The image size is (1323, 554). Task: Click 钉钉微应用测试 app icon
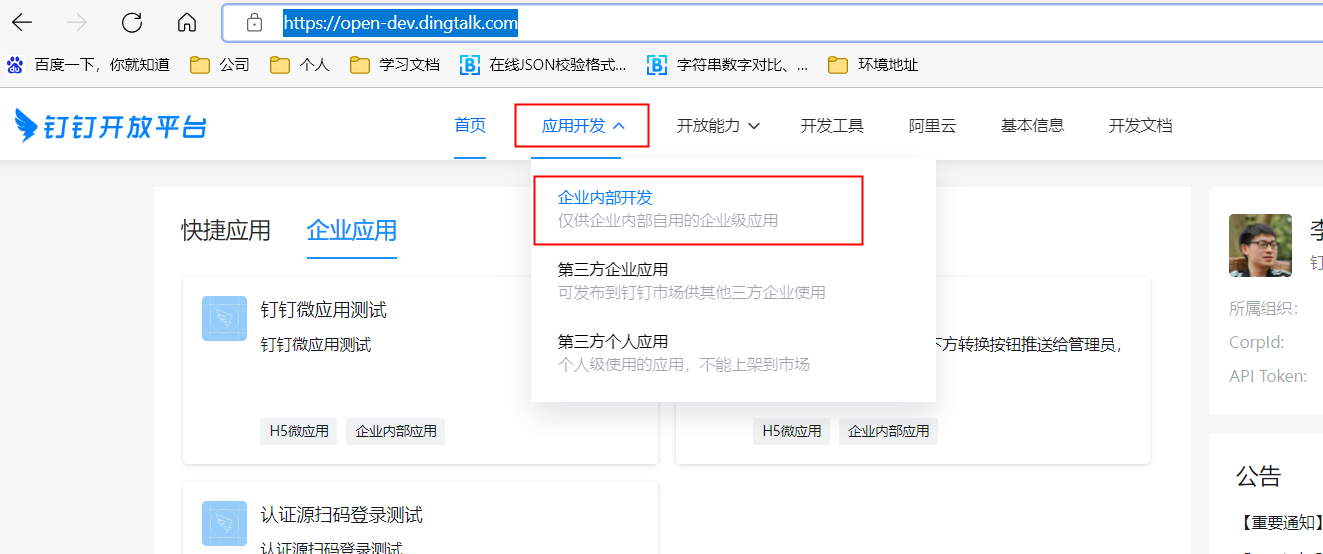[224, 319]
